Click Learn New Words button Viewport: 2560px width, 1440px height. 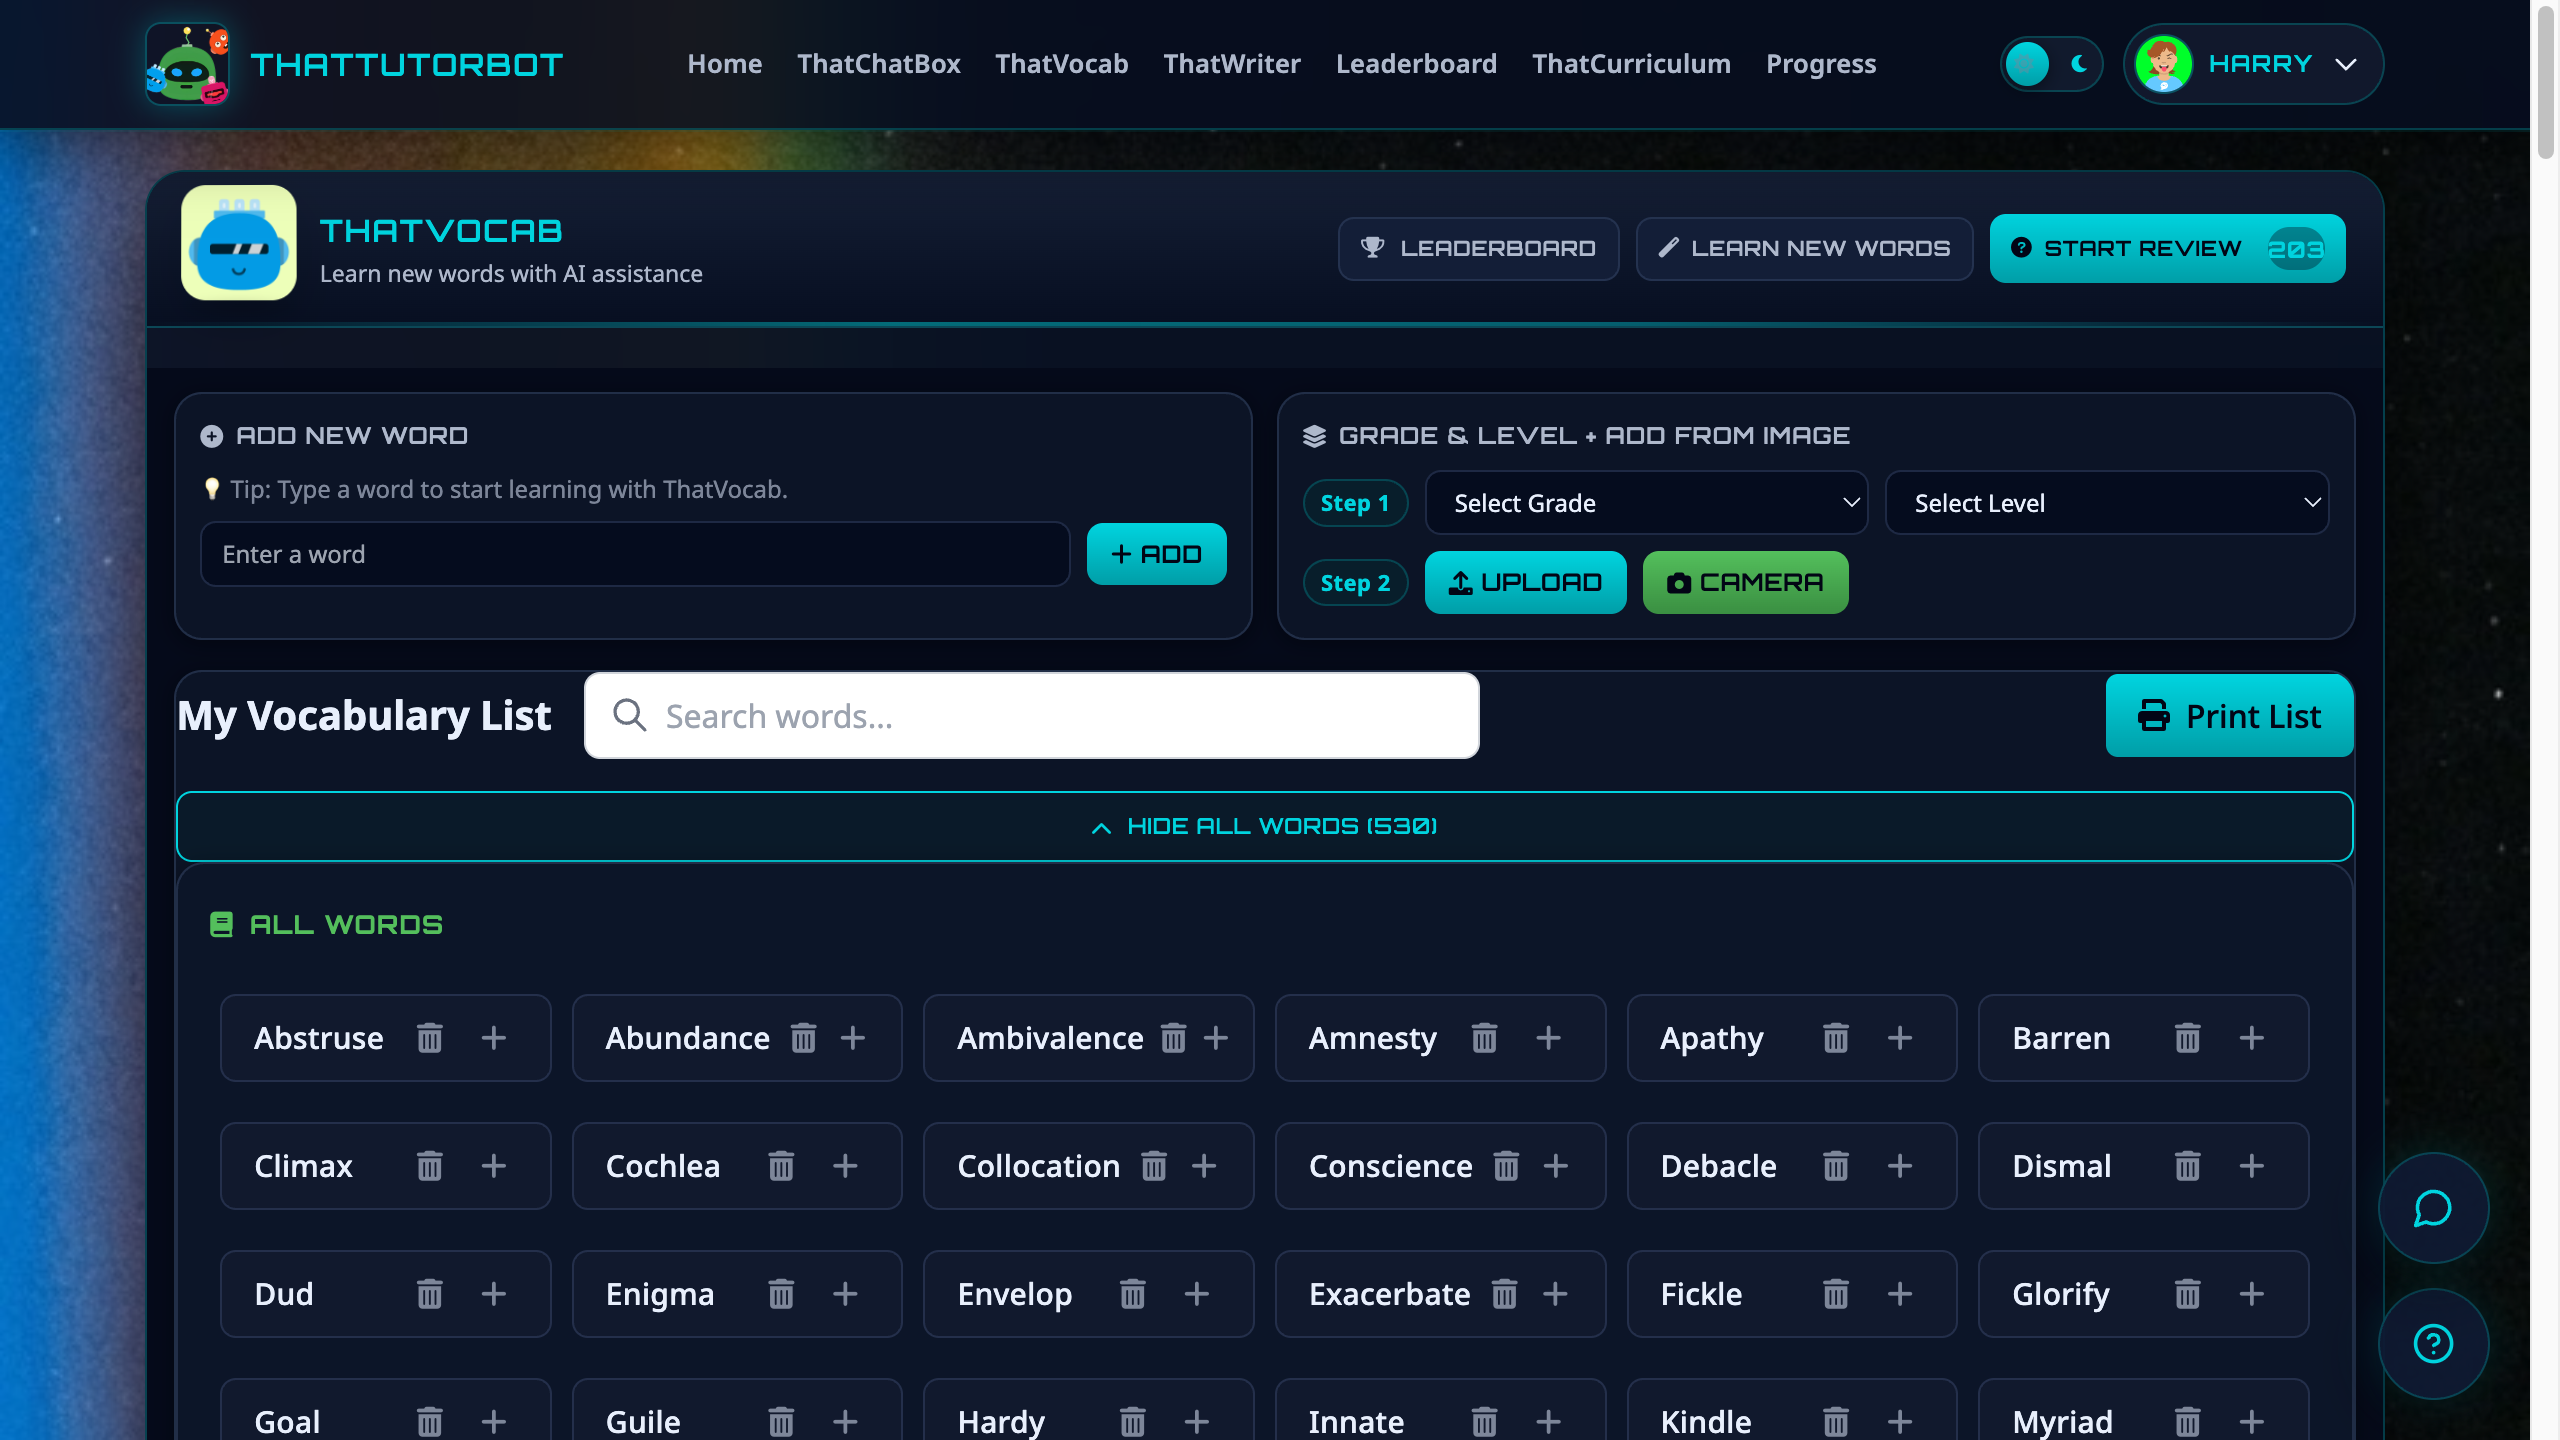(1805, 248)
